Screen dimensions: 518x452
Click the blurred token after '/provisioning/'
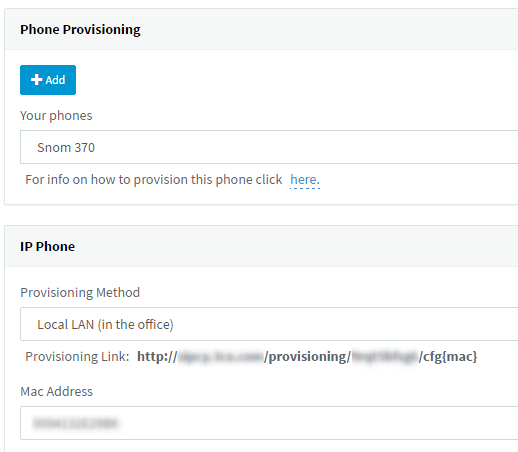[x=385, y=357]
